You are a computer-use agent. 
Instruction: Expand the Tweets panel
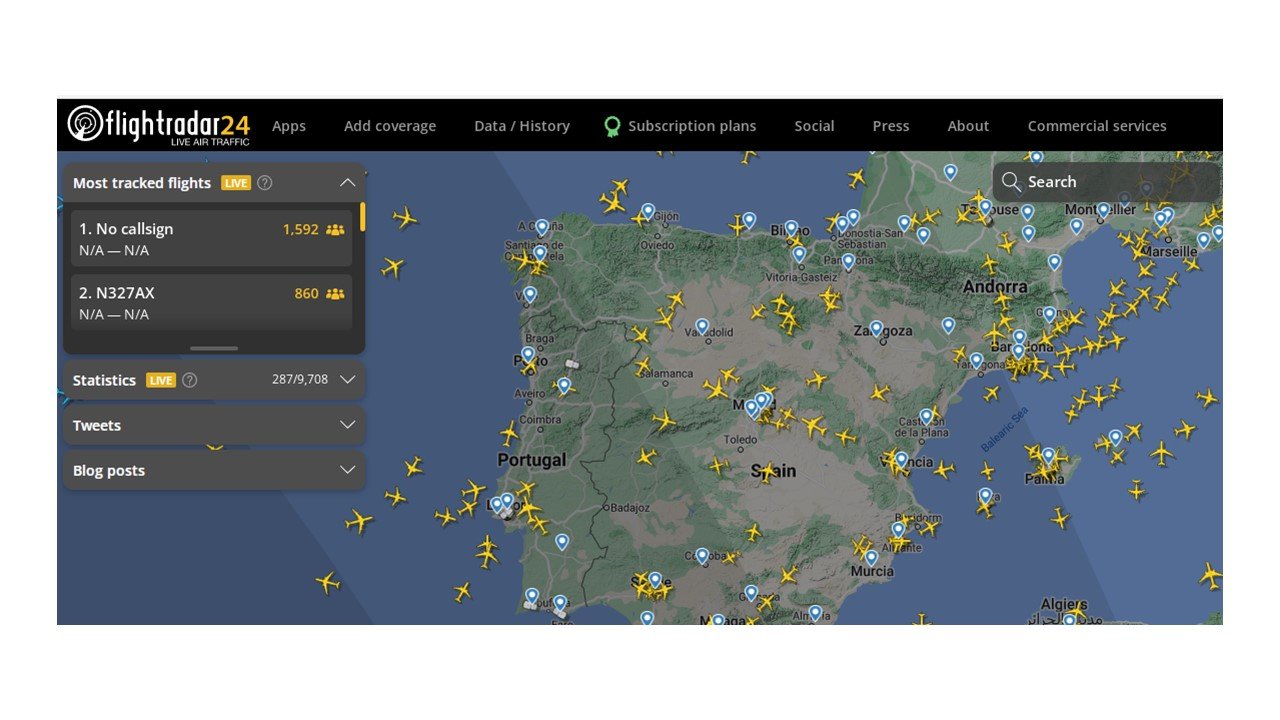(347, 425)
